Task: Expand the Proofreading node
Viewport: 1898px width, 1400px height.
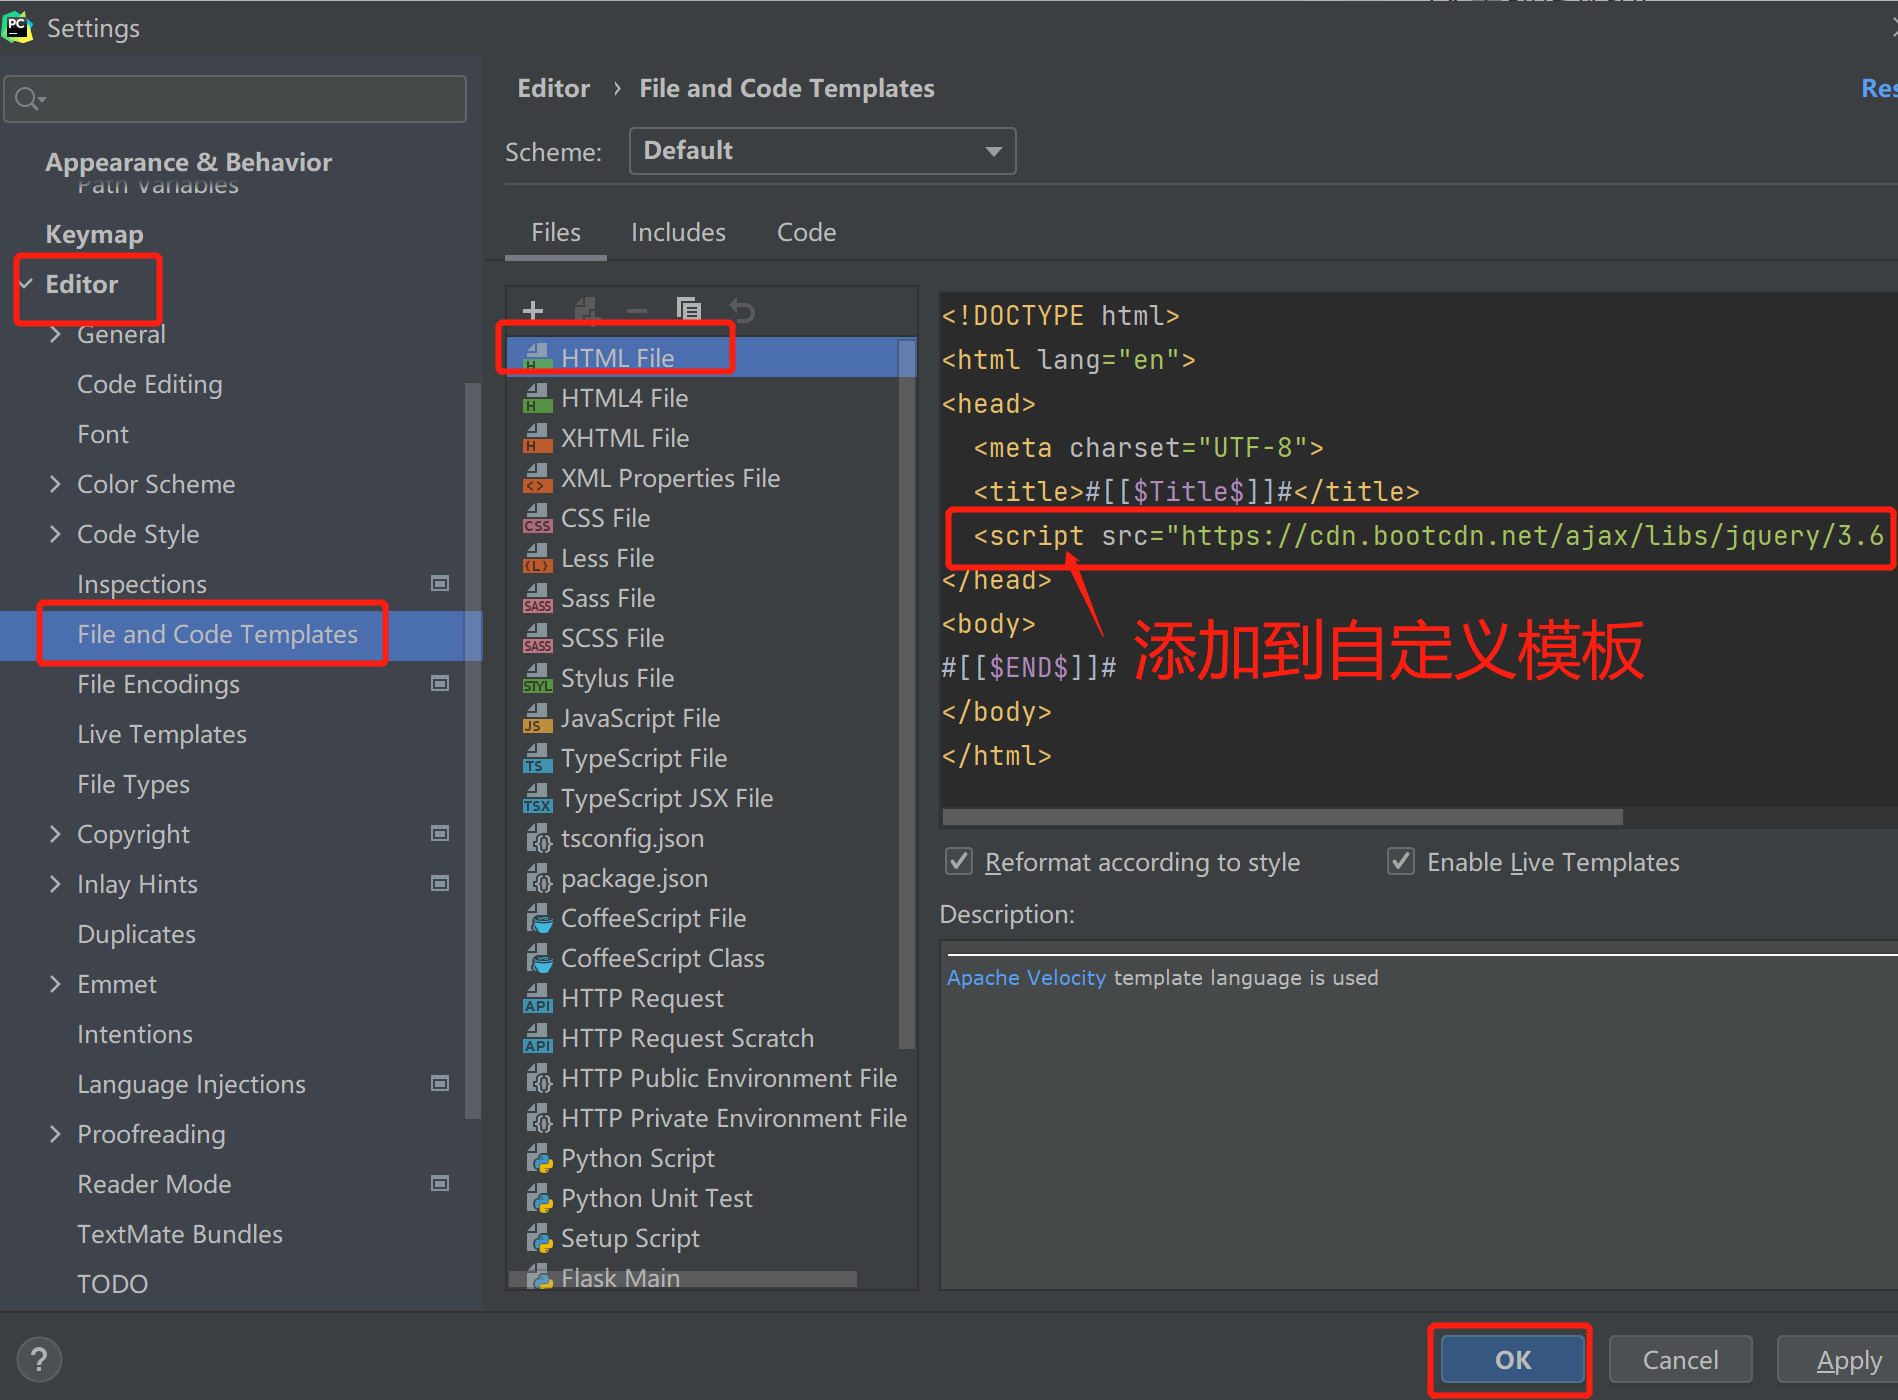Action: click(x=55, y=1134)
